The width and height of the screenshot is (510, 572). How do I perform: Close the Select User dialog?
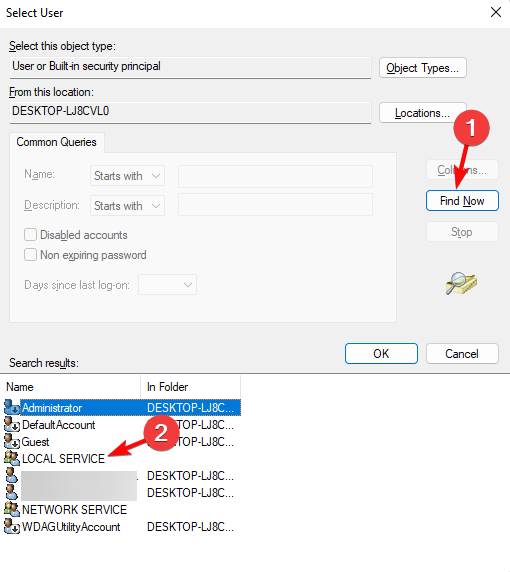coord(496,12)
